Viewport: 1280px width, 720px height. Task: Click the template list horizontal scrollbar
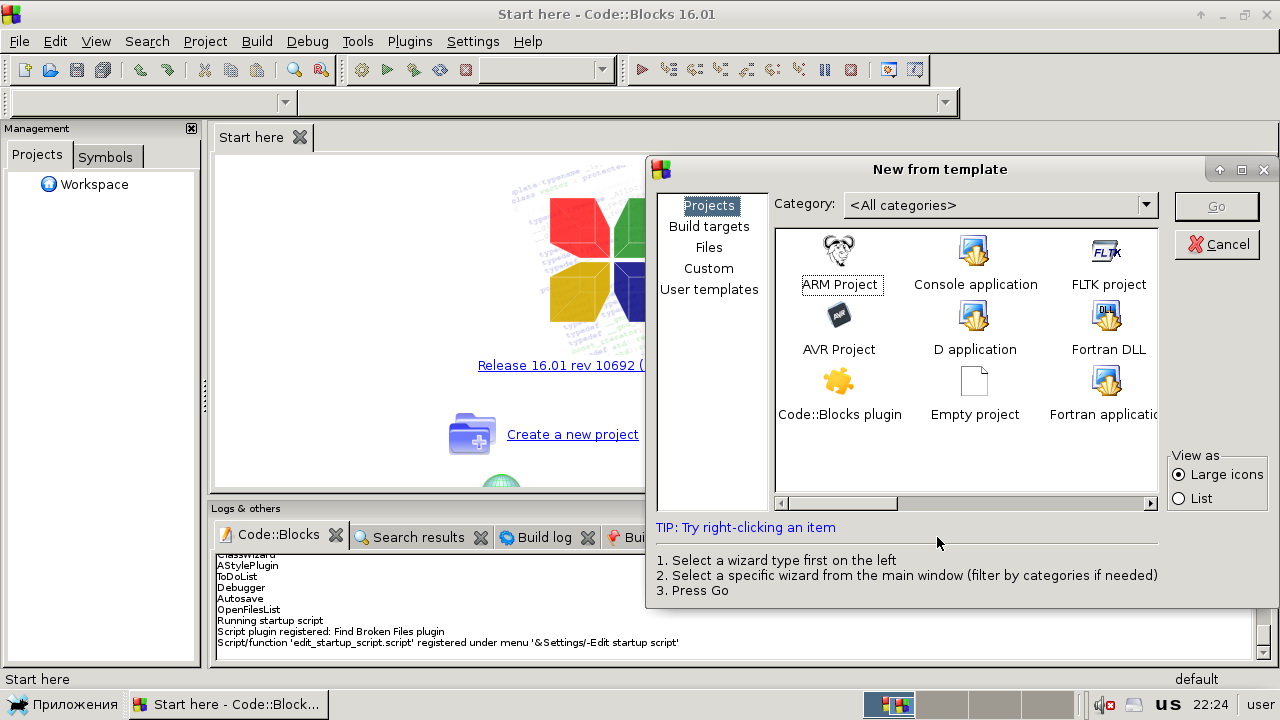pyautogui.click(x=966, y=503)
